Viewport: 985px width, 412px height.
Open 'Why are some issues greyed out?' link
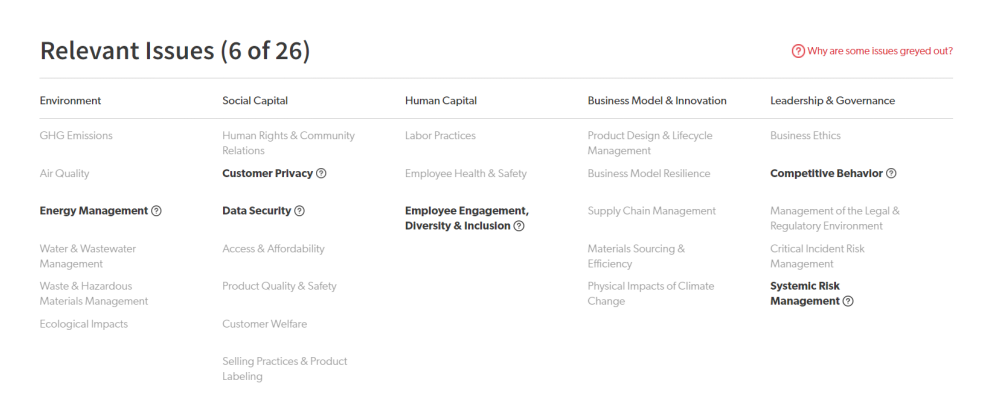(x=879, y=52)
